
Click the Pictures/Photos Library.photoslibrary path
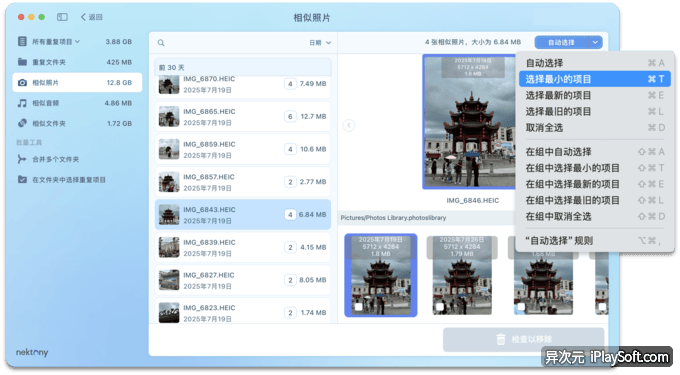pos(393,218)
